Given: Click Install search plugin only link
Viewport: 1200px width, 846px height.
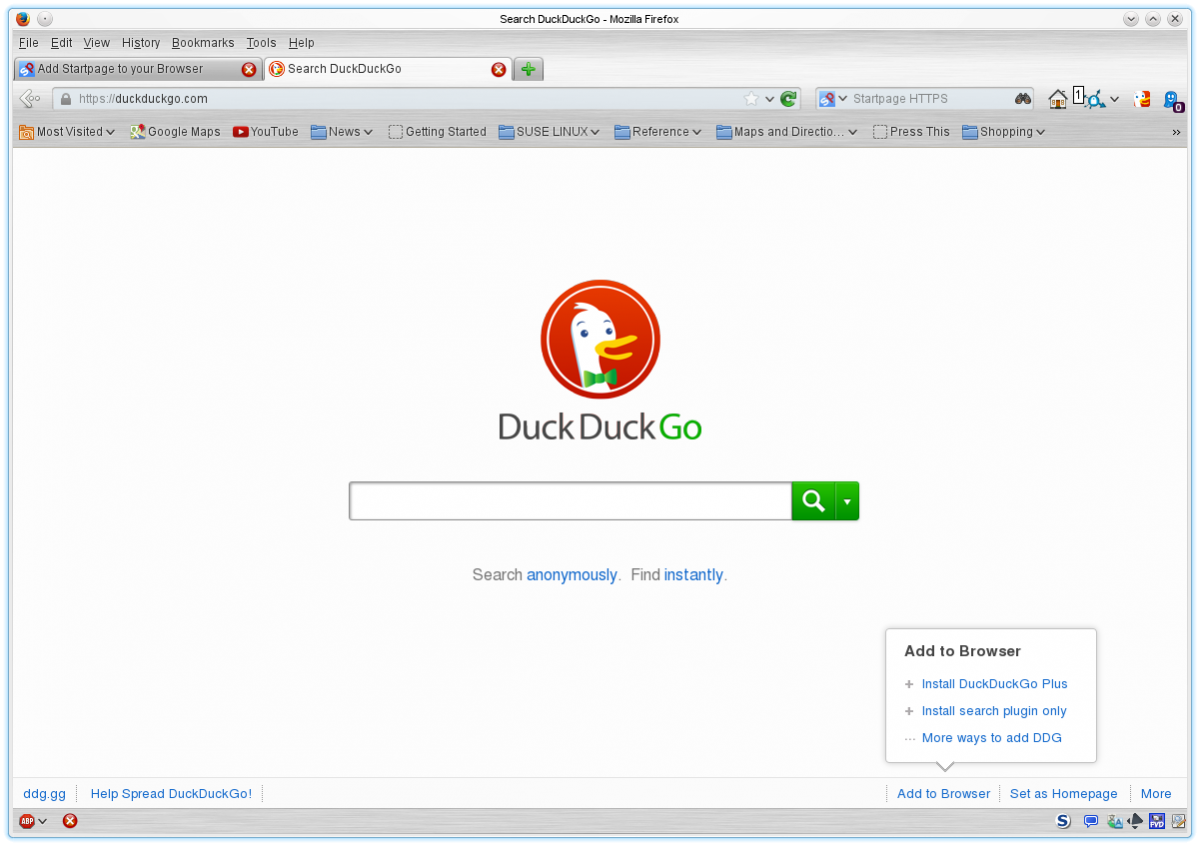Looking at the screenshot, I should point(994,711).
